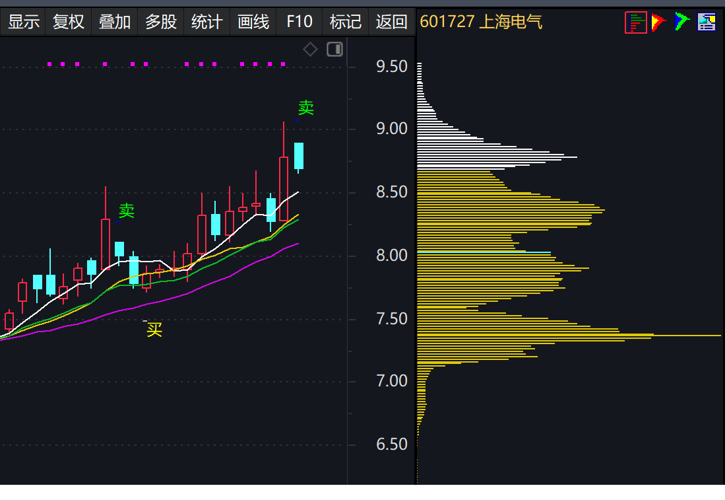This screenshot has height=500, width=725.
Task: Open the 显示 menu
Action: 23,22
